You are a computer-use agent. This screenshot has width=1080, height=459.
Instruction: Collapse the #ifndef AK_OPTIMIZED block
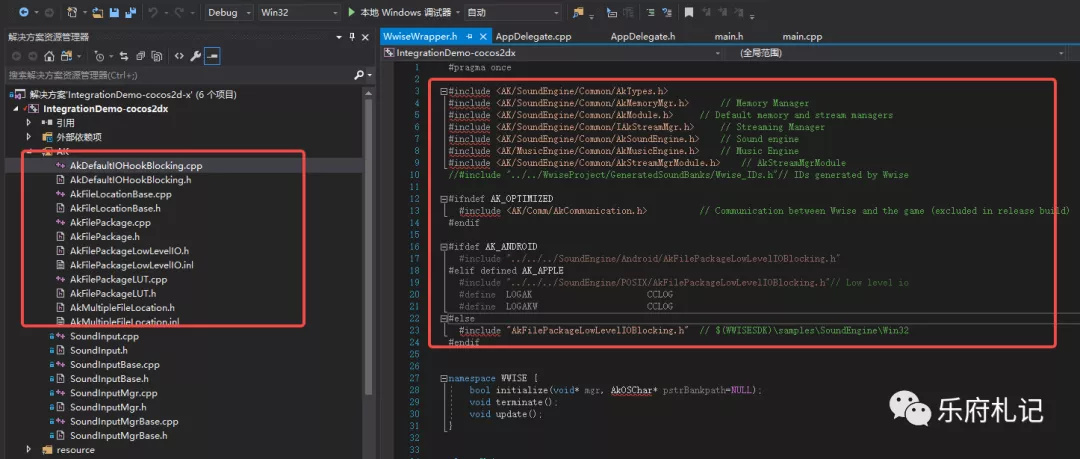[444, 198]
